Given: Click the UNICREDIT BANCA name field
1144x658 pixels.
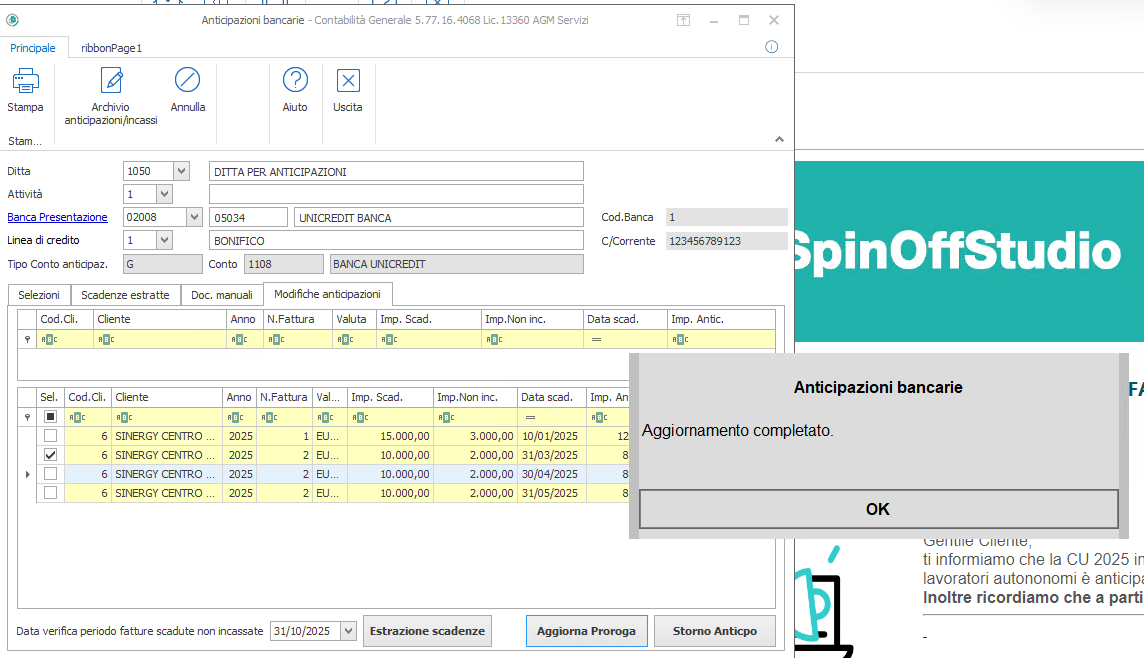Looking at the screenshot, I should point(438,217).
